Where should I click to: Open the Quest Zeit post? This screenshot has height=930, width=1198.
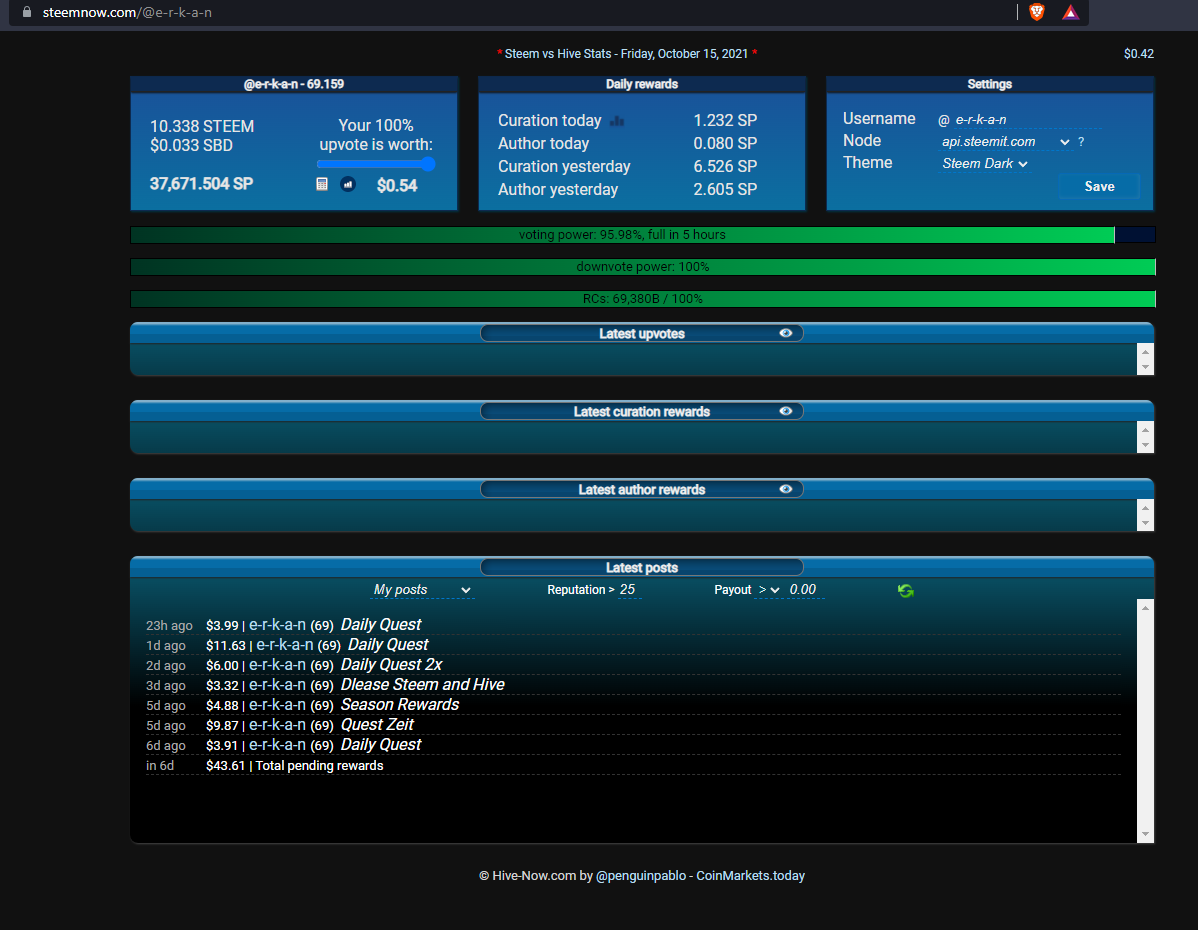click(x=377, y=724)
